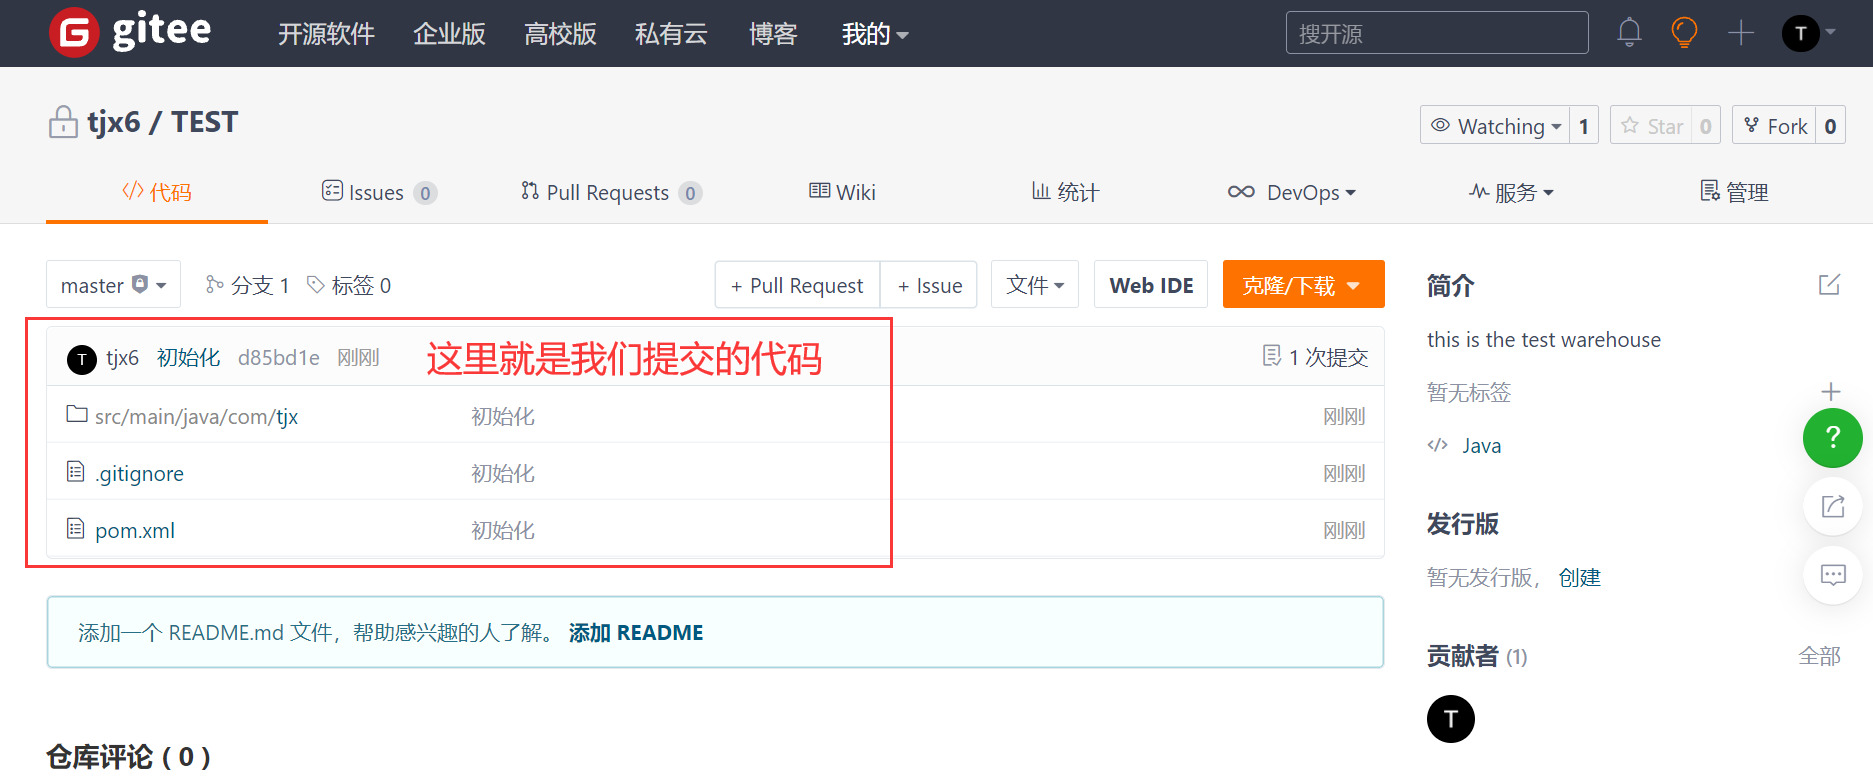Open commit d85bd1e
1873x776 pixels.
pos(279,358)
